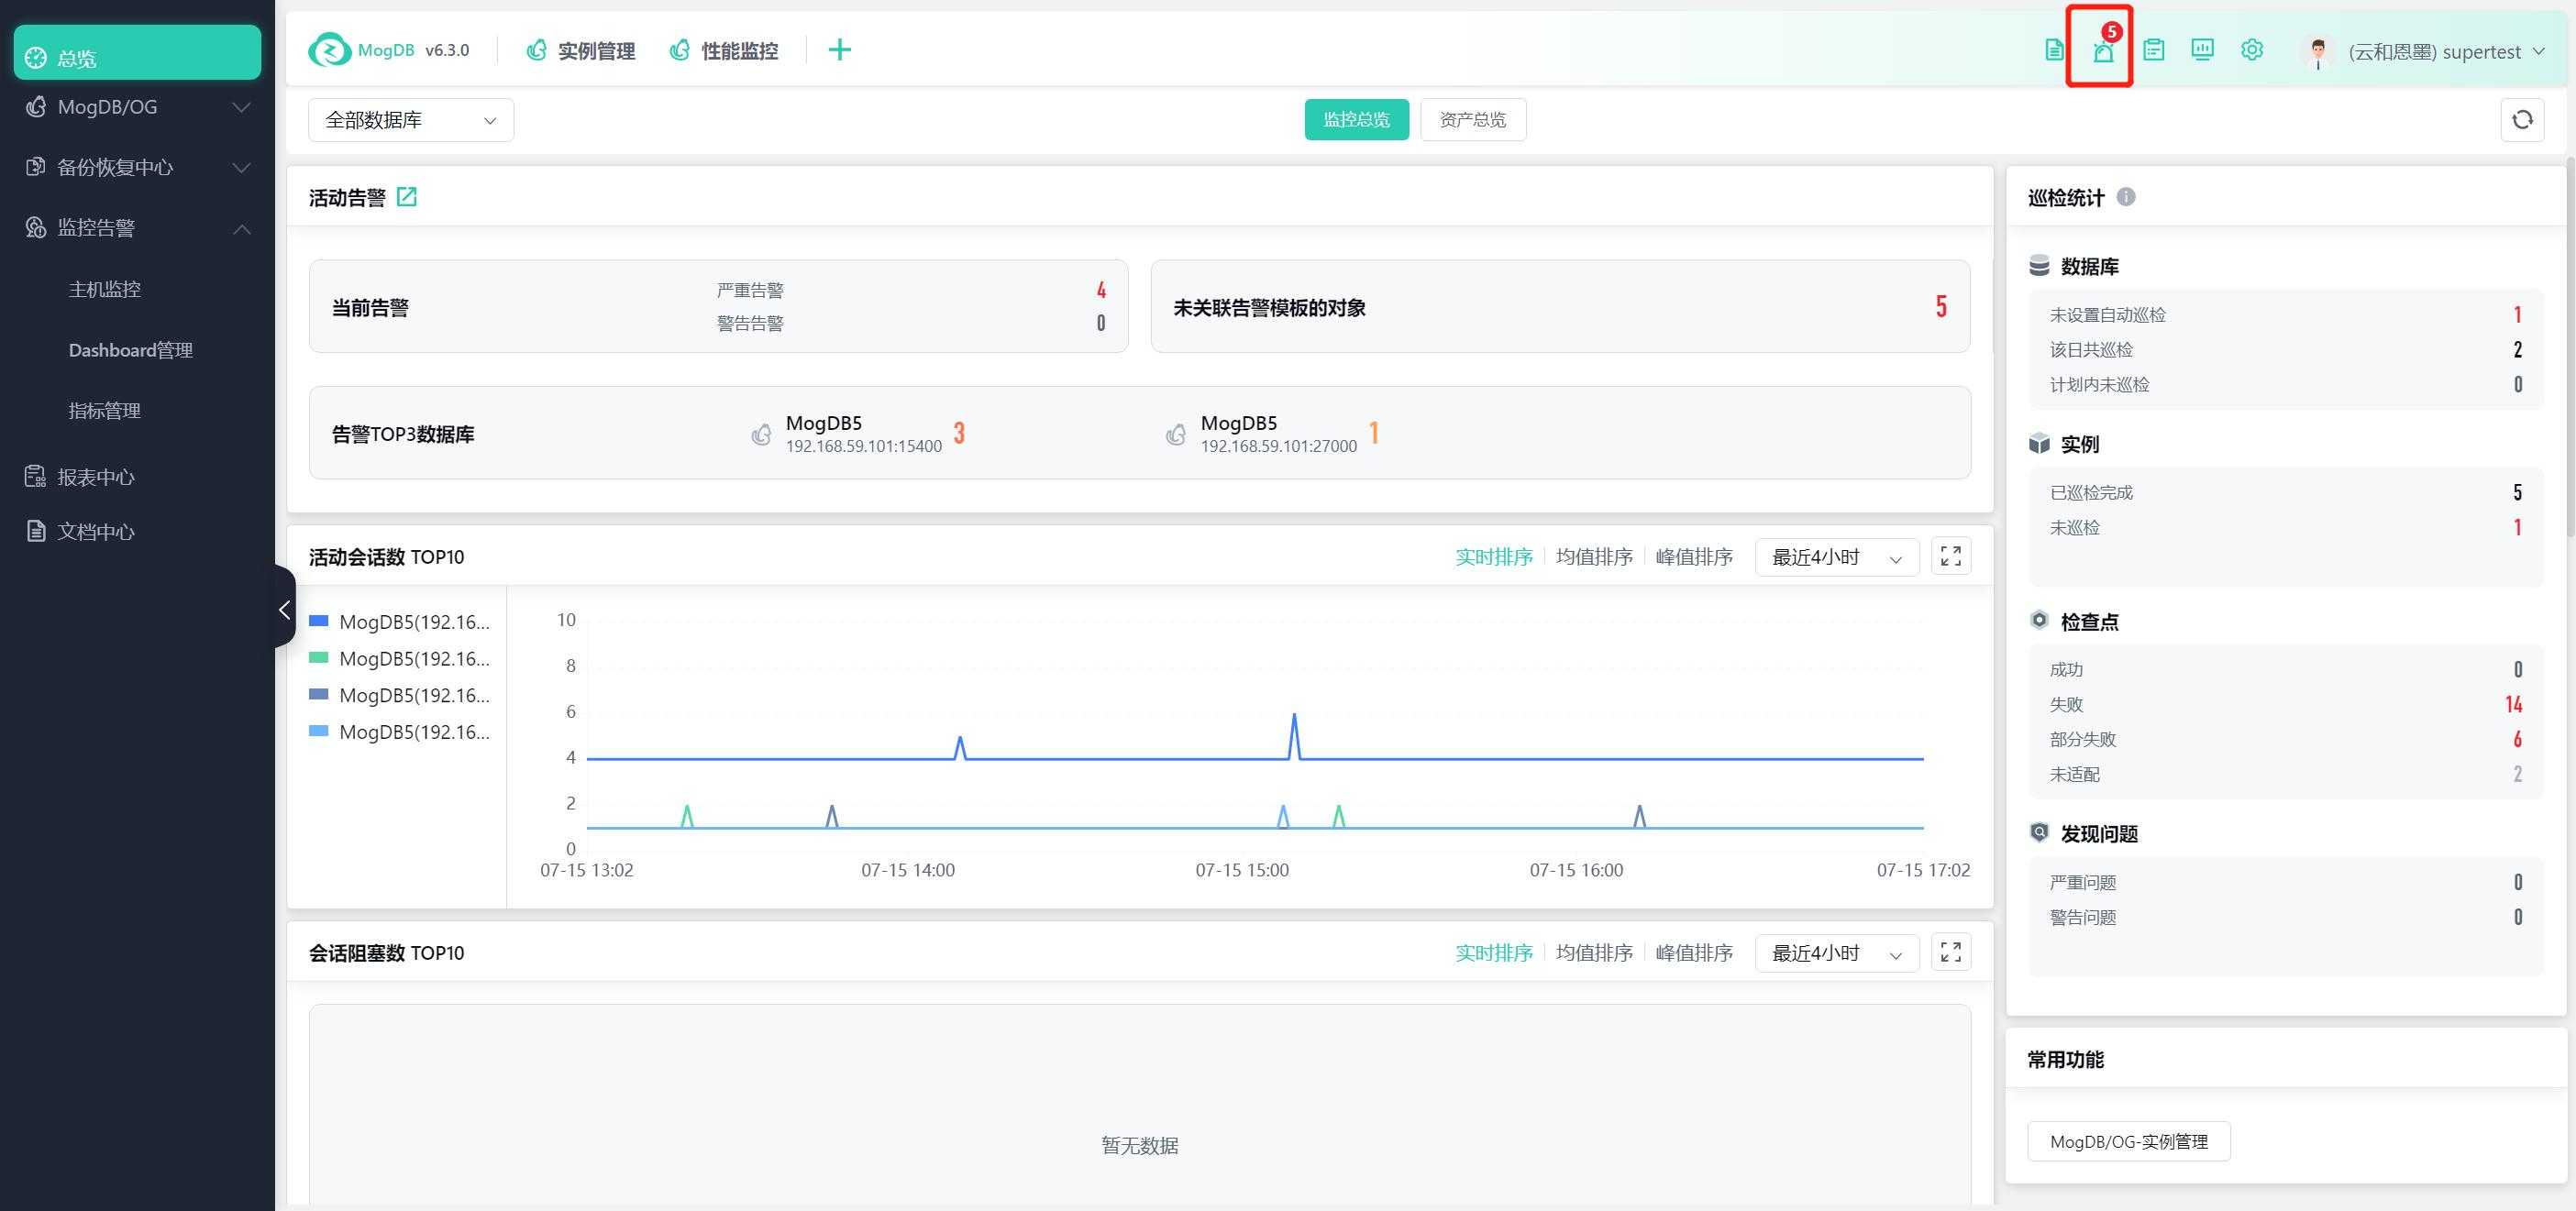Toggle light-blue last MogDB5 legend swatch

click(x=319, y=731)
